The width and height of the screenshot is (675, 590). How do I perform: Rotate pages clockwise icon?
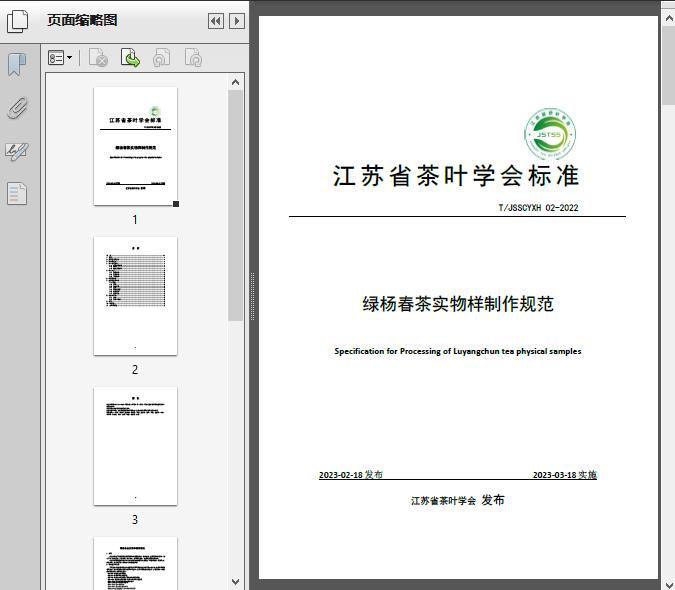(x=193, y=58)
